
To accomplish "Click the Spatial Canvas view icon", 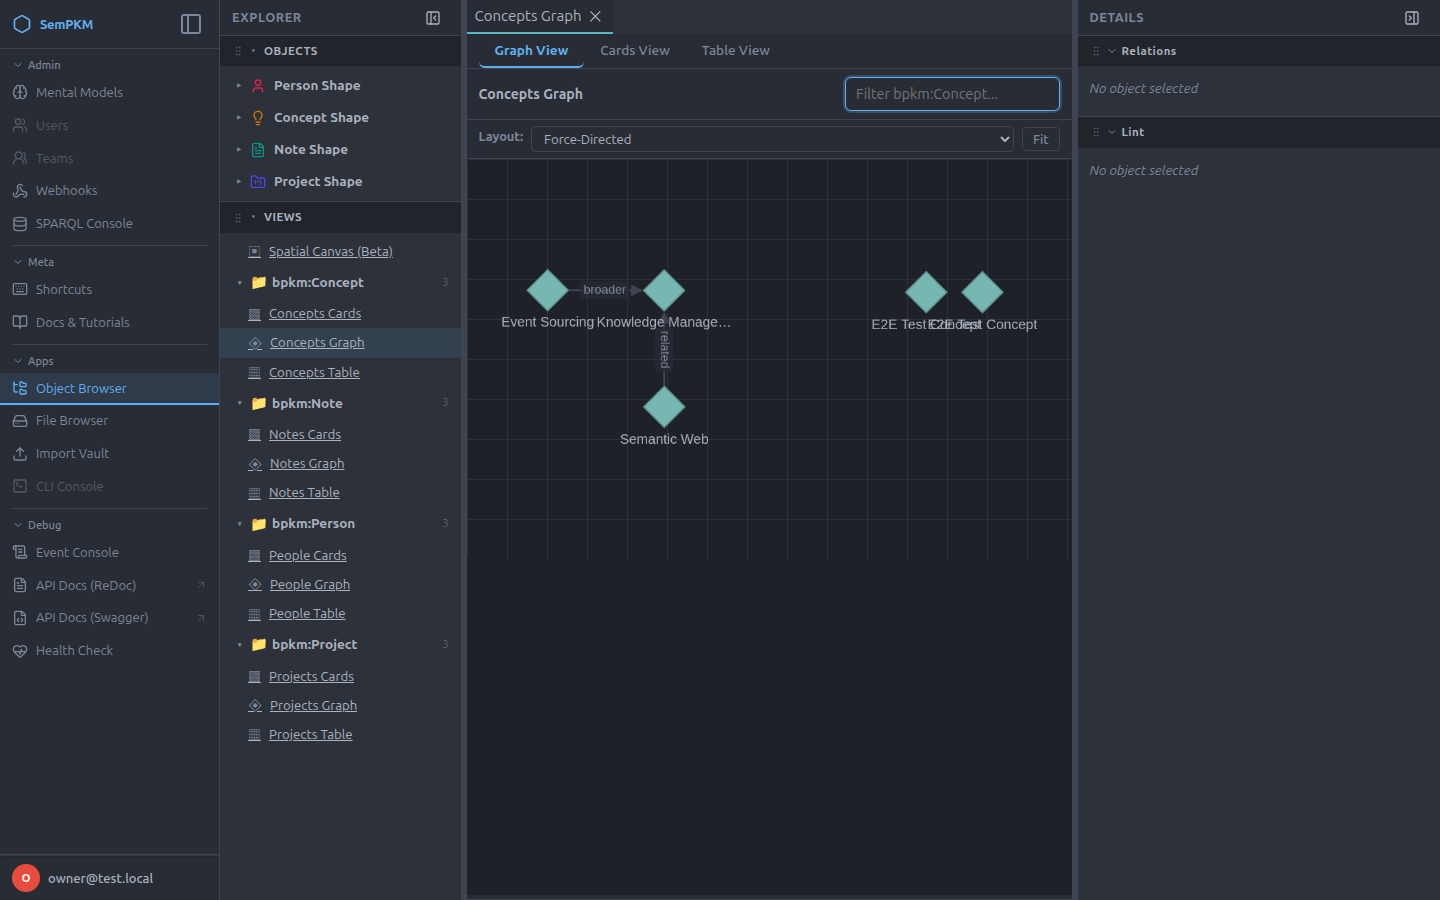I will [x=254, y=252].
